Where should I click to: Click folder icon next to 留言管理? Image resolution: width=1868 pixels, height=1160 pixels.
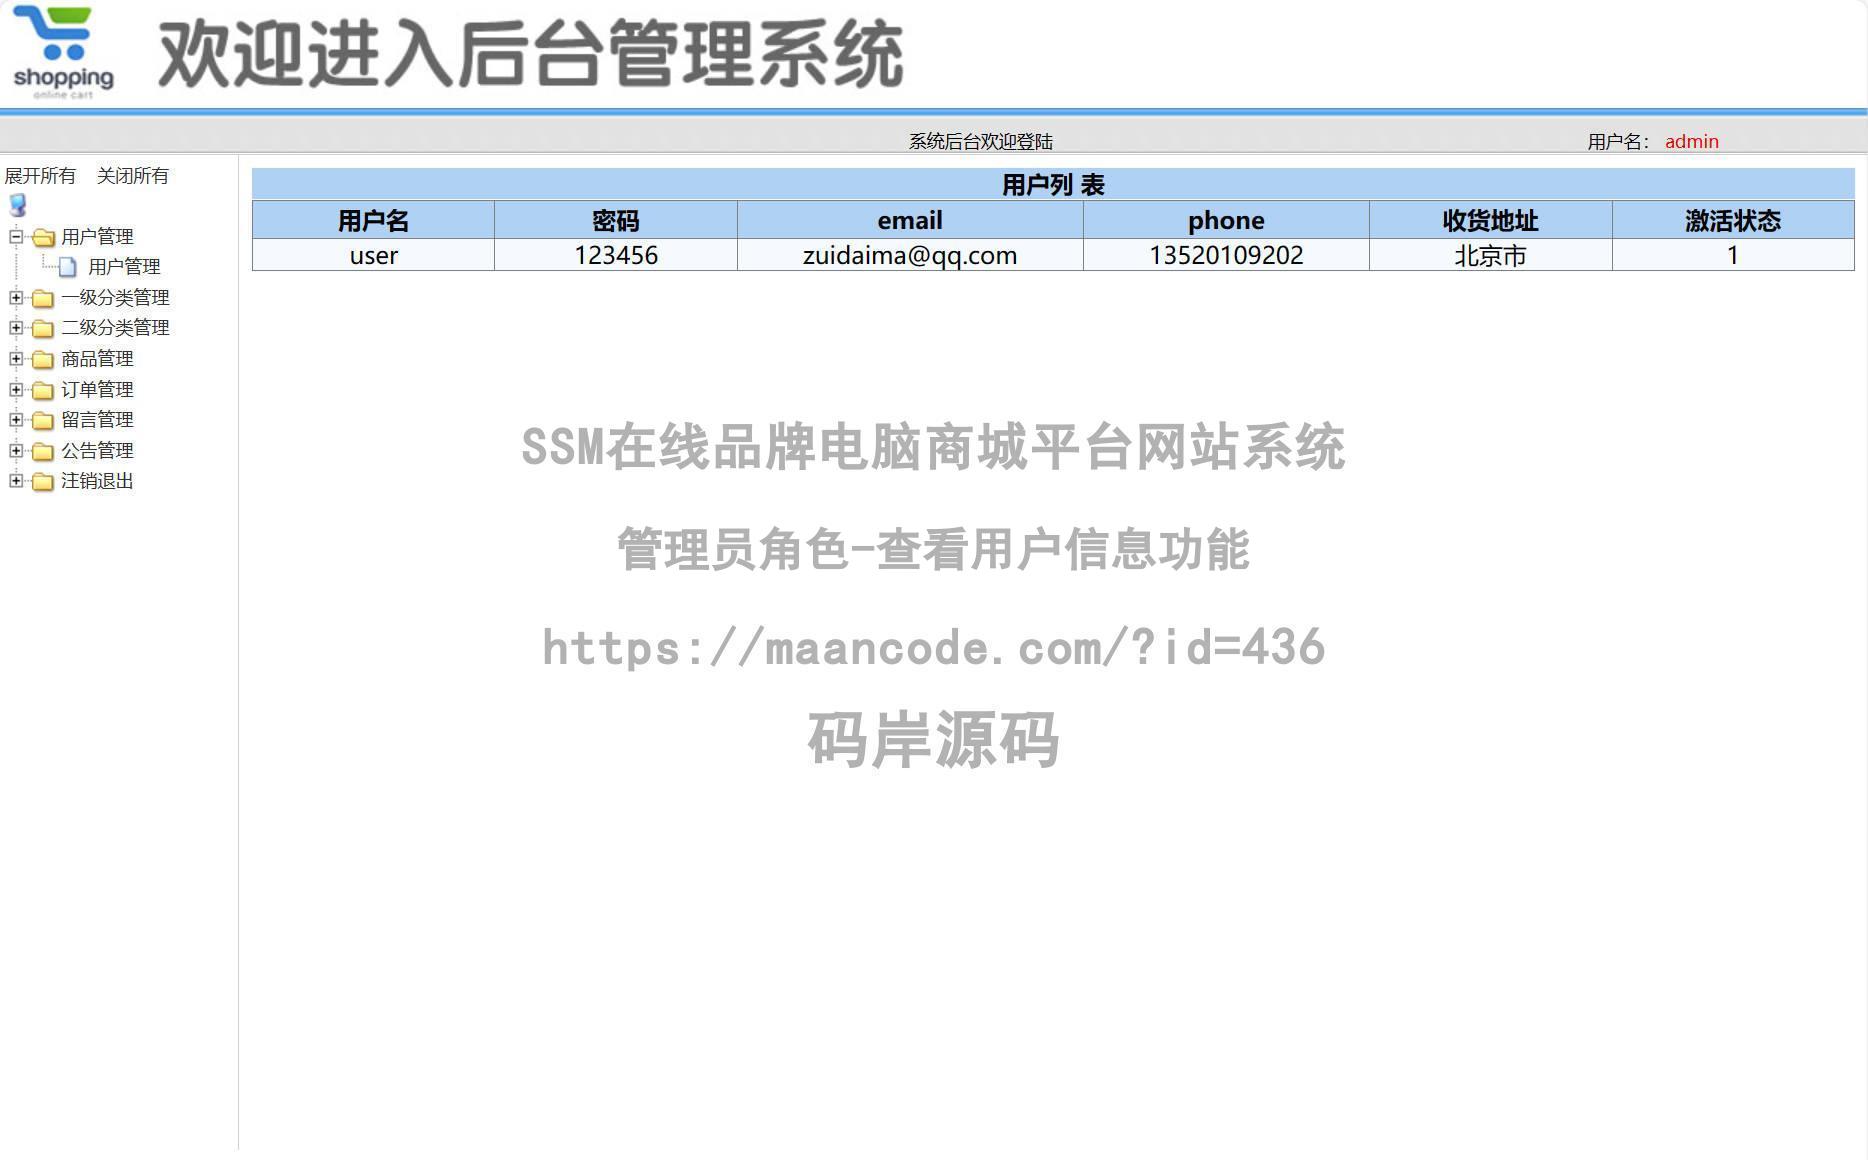42,420
